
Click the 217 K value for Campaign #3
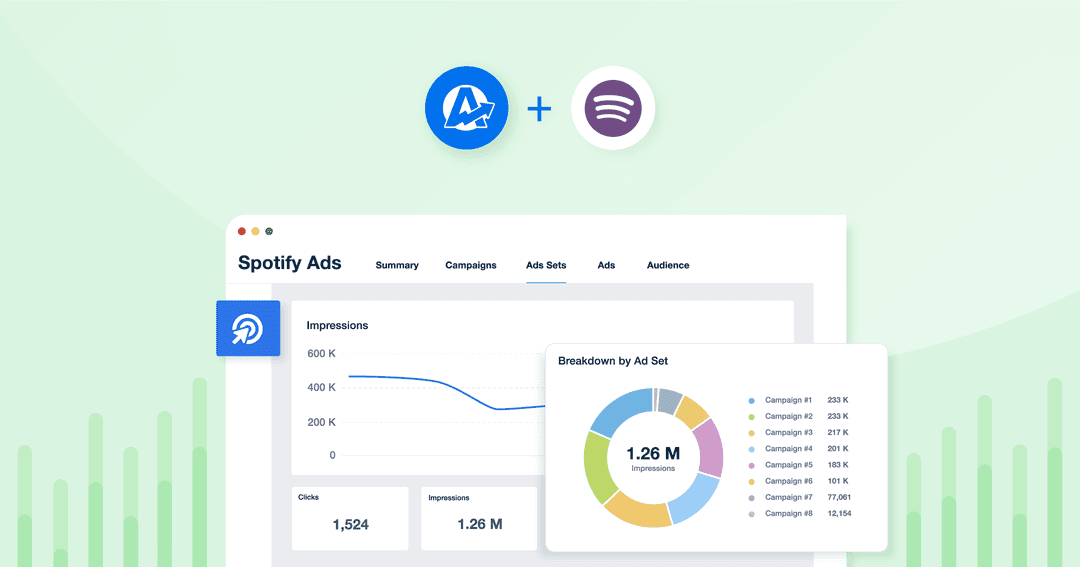(838, 432)
